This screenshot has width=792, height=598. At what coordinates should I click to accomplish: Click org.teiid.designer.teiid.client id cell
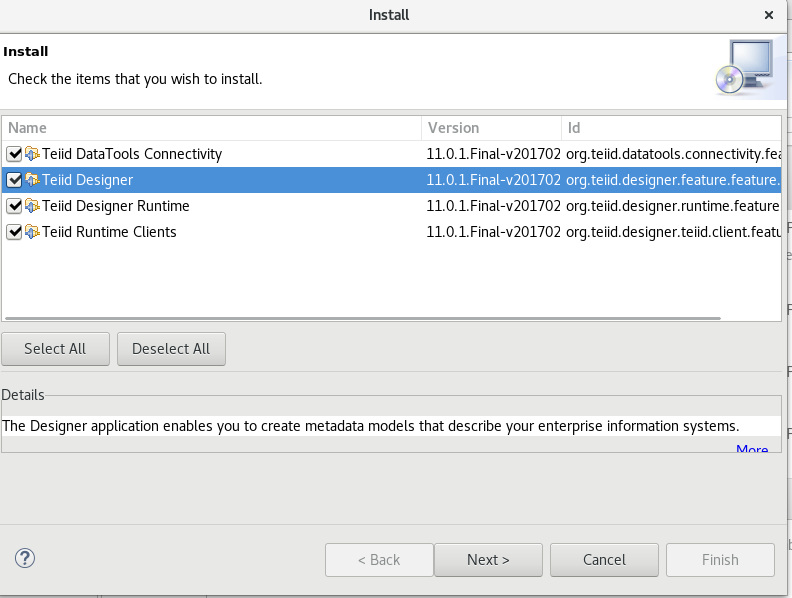673,232
